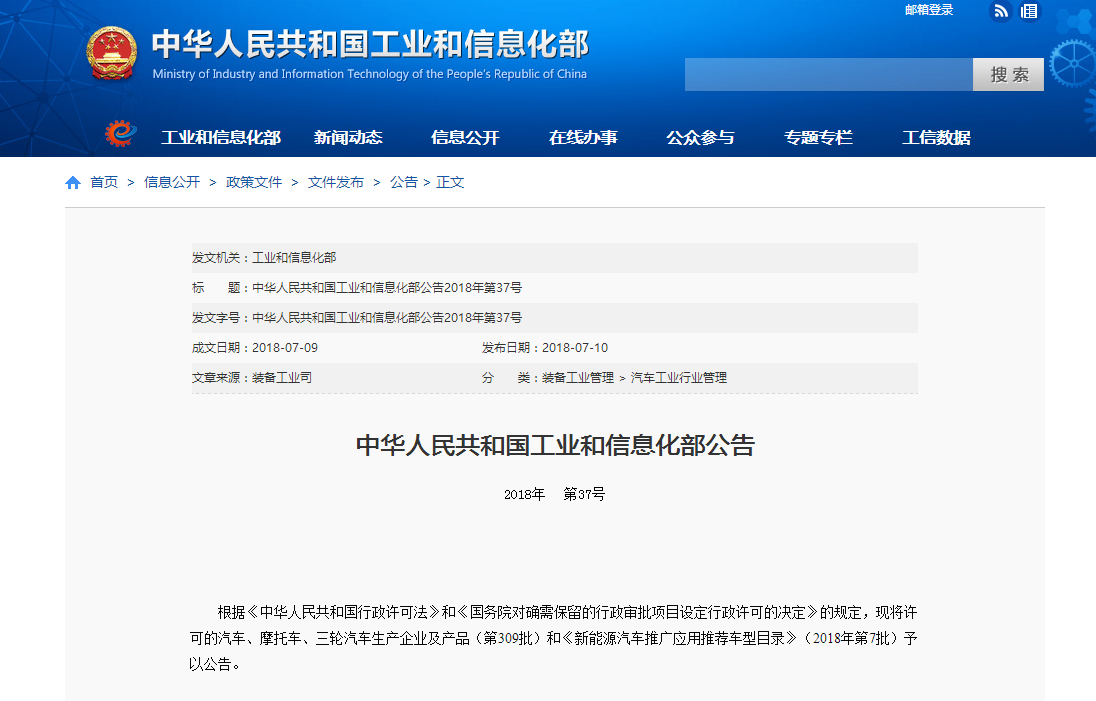Image resolution: width=1096 pixels, height=701 pixels.
Task: Open 邮箱登录 mailbox login link
Action: coord(928,10)
